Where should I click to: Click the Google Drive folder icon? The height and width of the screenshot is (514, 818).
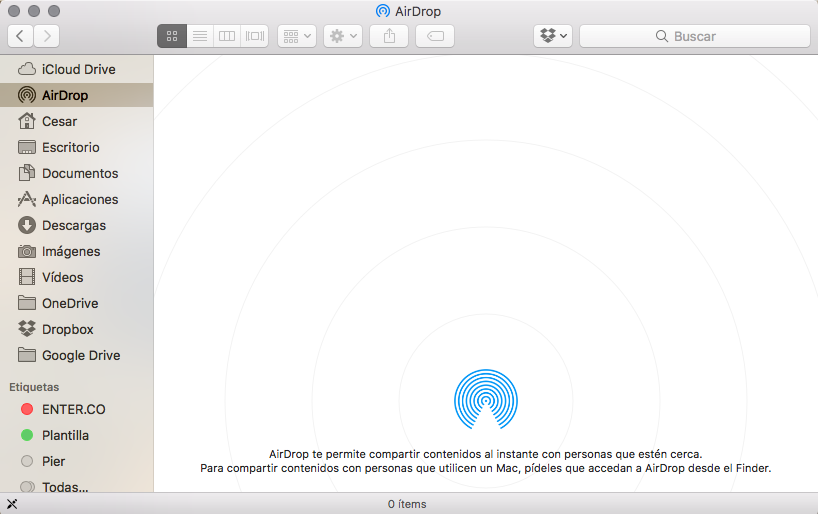pyautogui.click(x=27, y=355)
